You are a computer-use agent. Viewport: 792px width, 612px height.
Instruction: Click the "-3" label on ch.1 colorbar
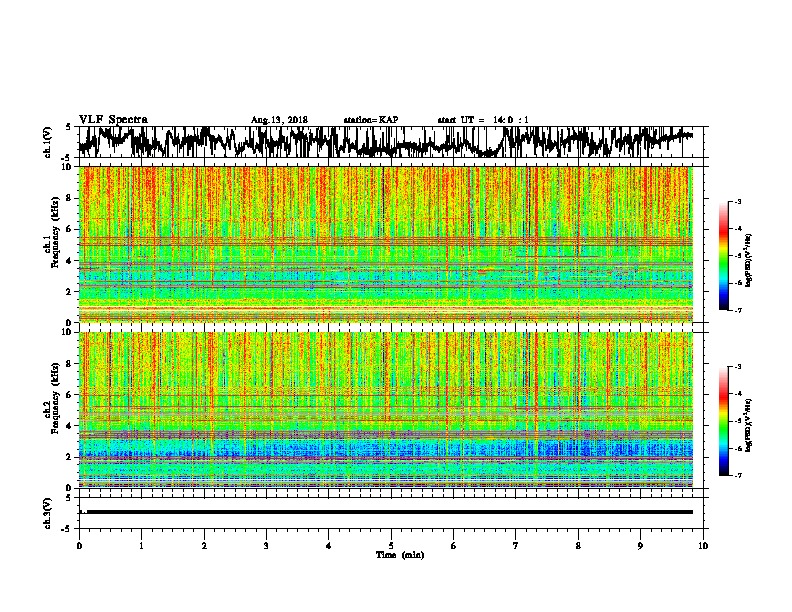737,202
